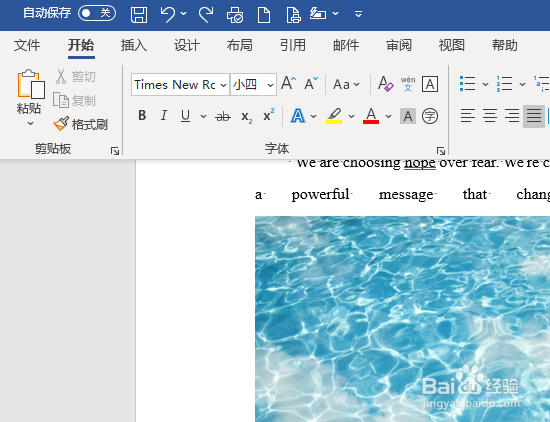Screen dimensions: 550x422
Task: Toggle the AutoSave switch
Action: tap(97, 14)
